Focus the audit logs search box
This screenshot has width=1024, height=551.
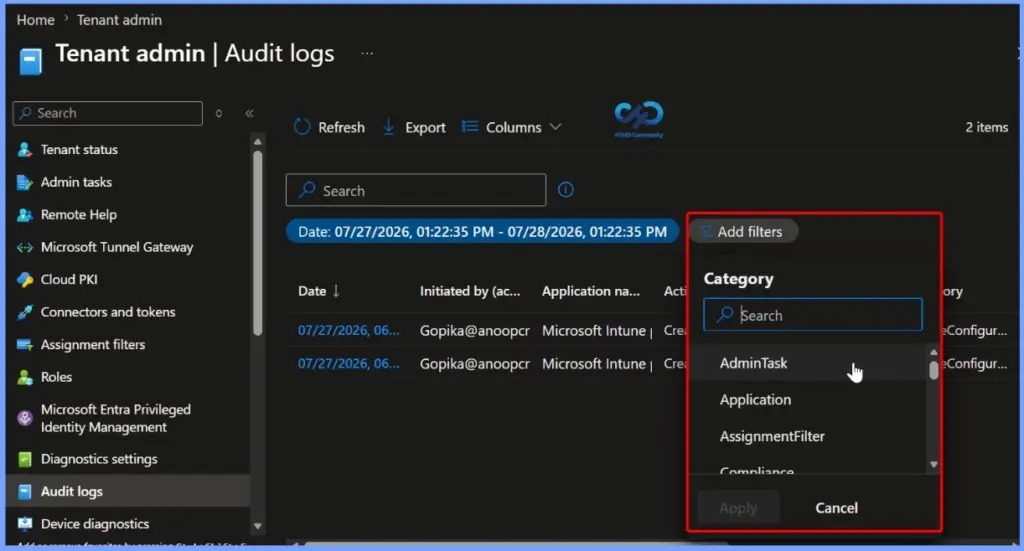click(416, 190)
